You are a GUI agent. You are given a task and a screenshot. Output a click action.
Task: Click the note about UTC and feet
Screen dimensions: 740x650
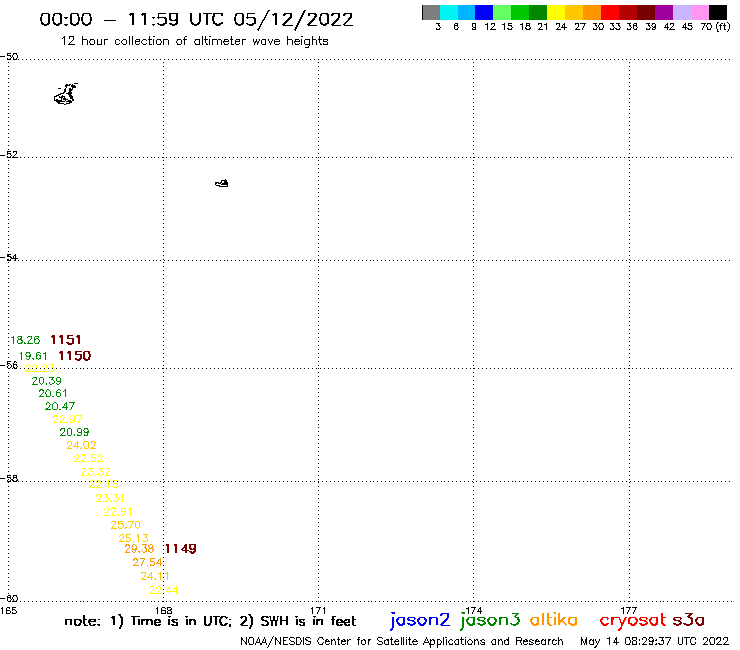[210, 621]
